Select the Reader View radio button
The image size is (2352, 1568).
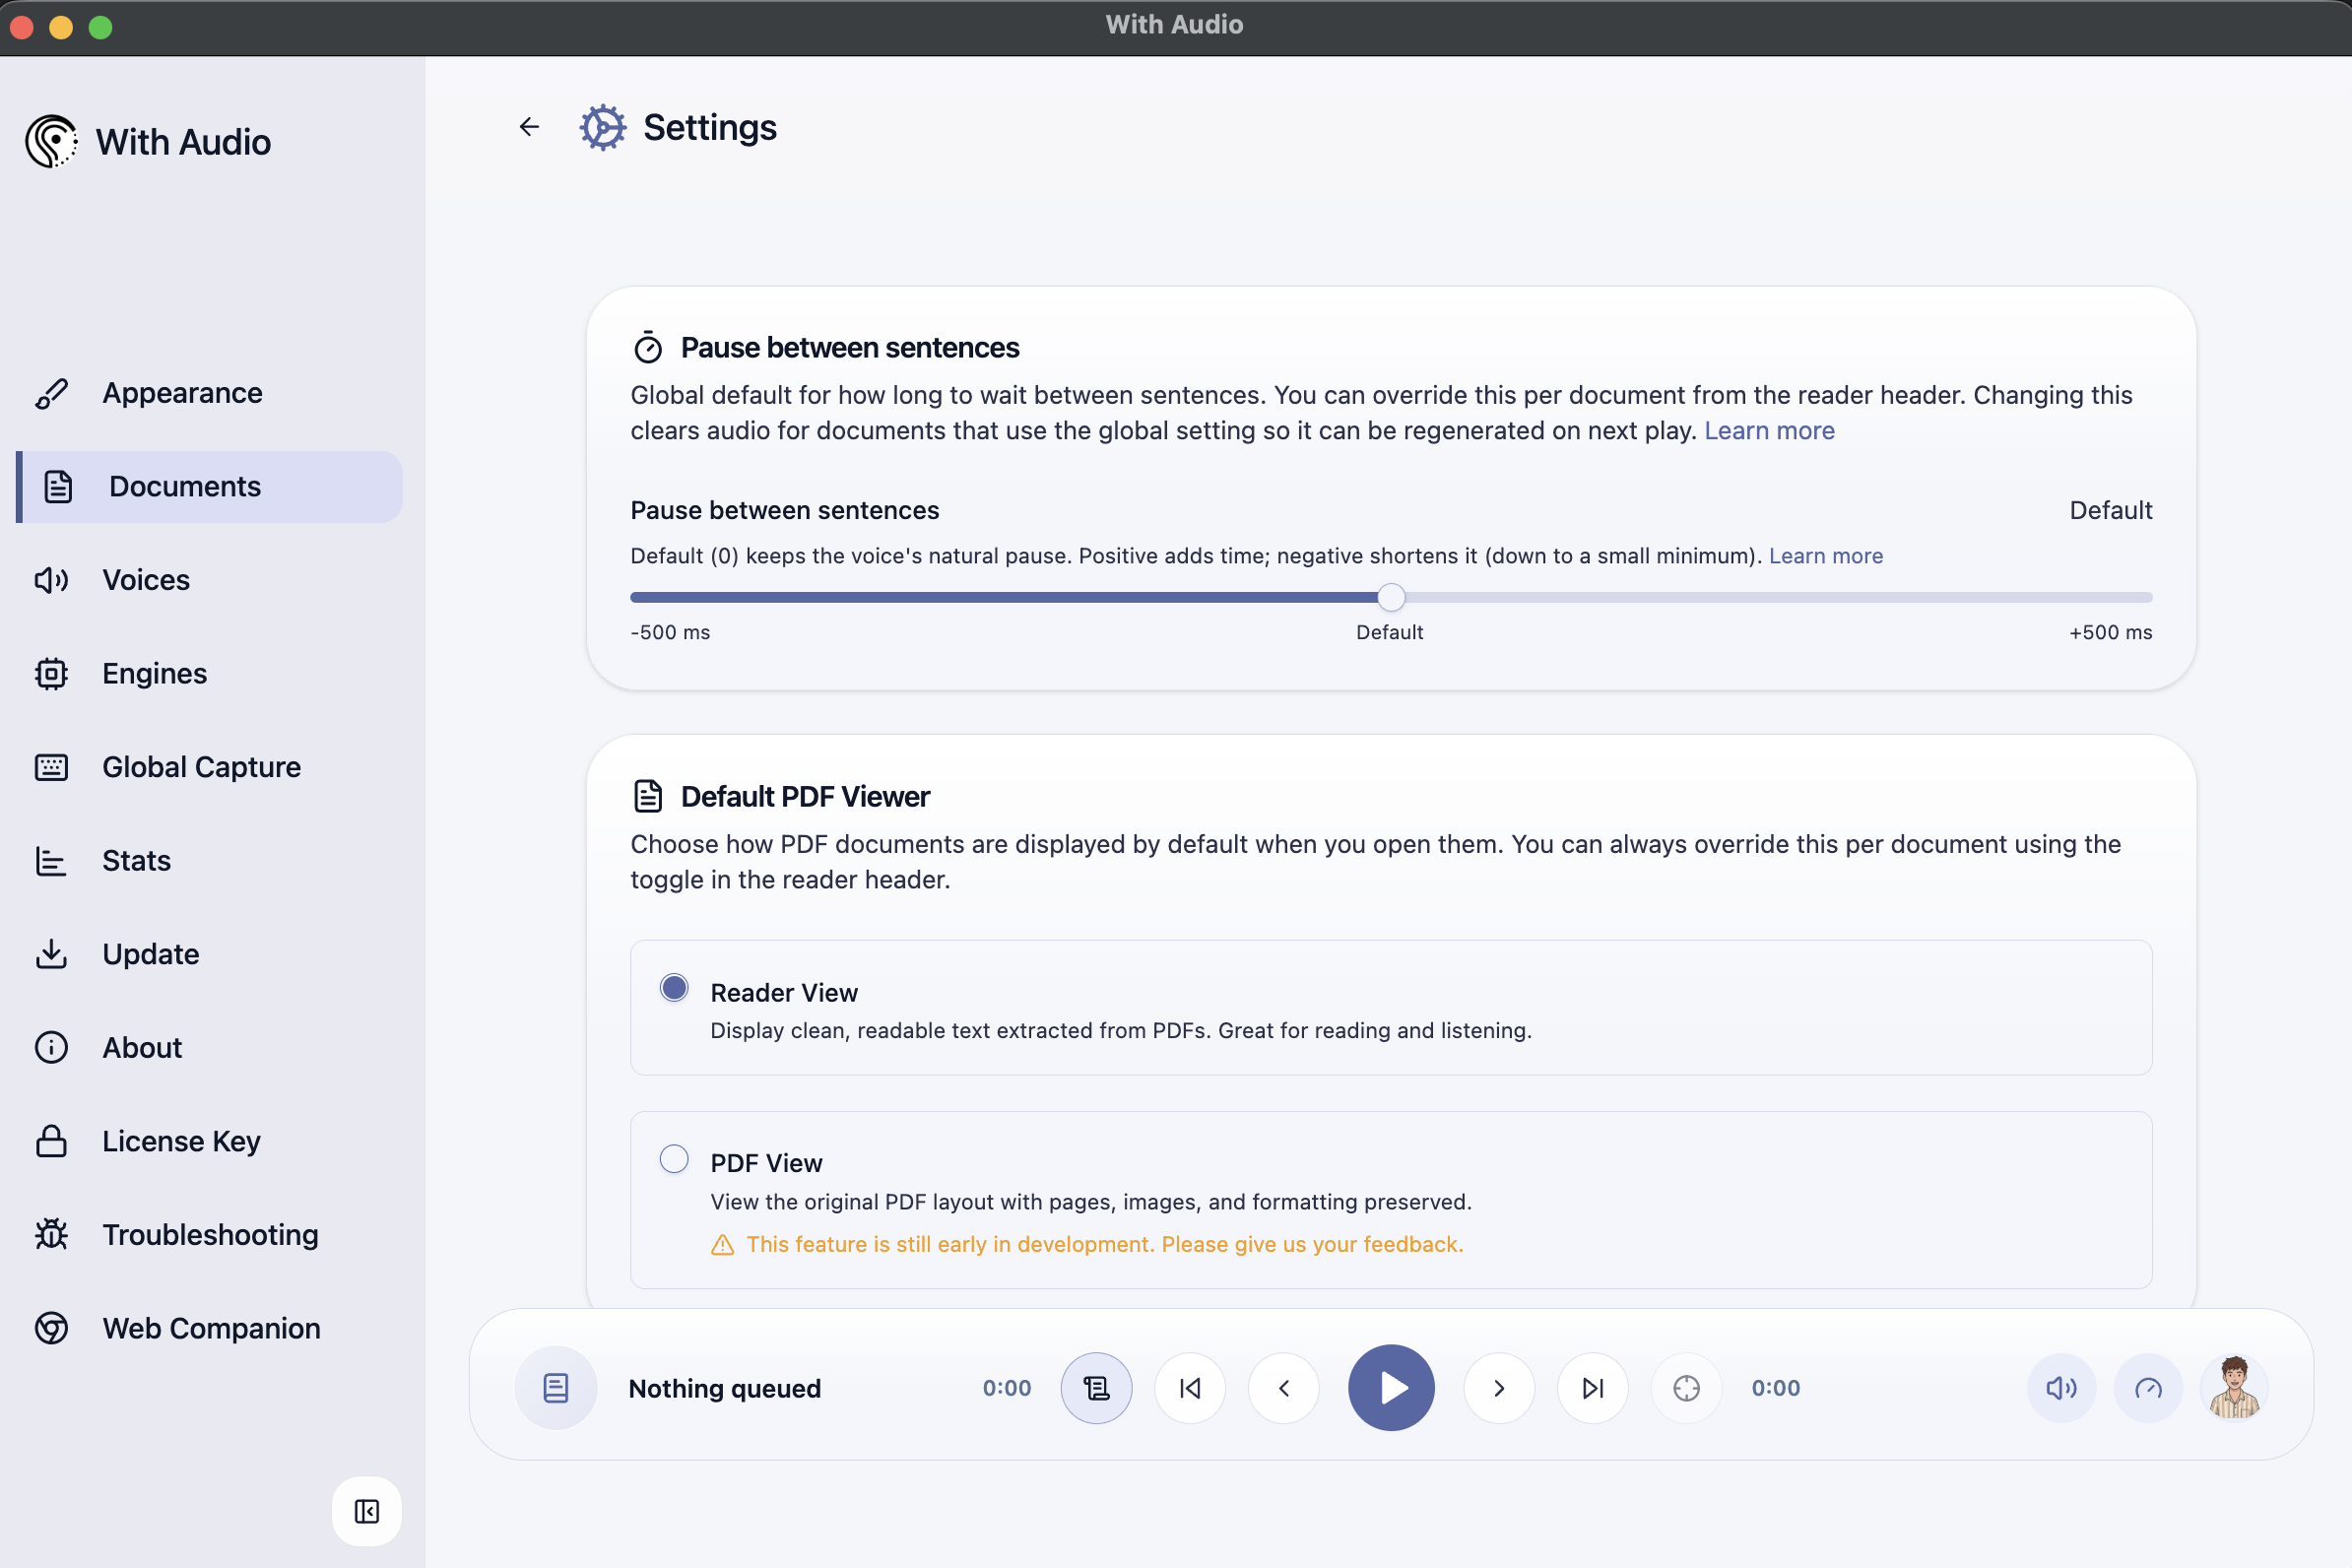click(x=674, y=988)
